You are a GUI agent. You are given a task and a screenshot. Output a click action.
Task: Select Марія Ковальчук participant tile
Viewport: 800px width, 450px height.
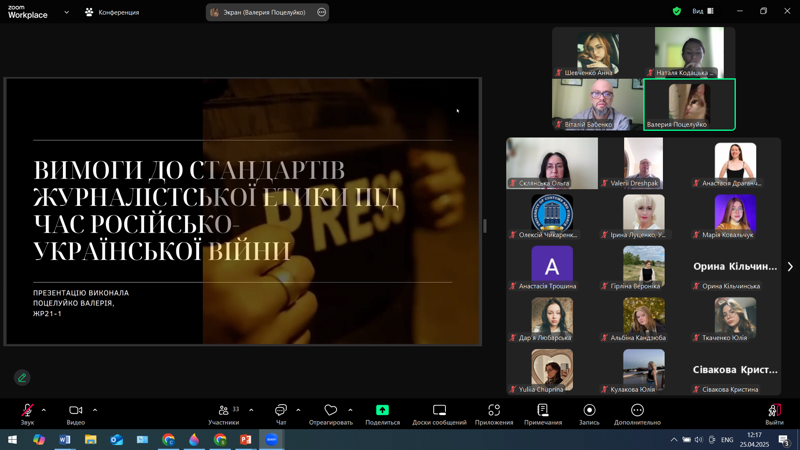[735, 215]
